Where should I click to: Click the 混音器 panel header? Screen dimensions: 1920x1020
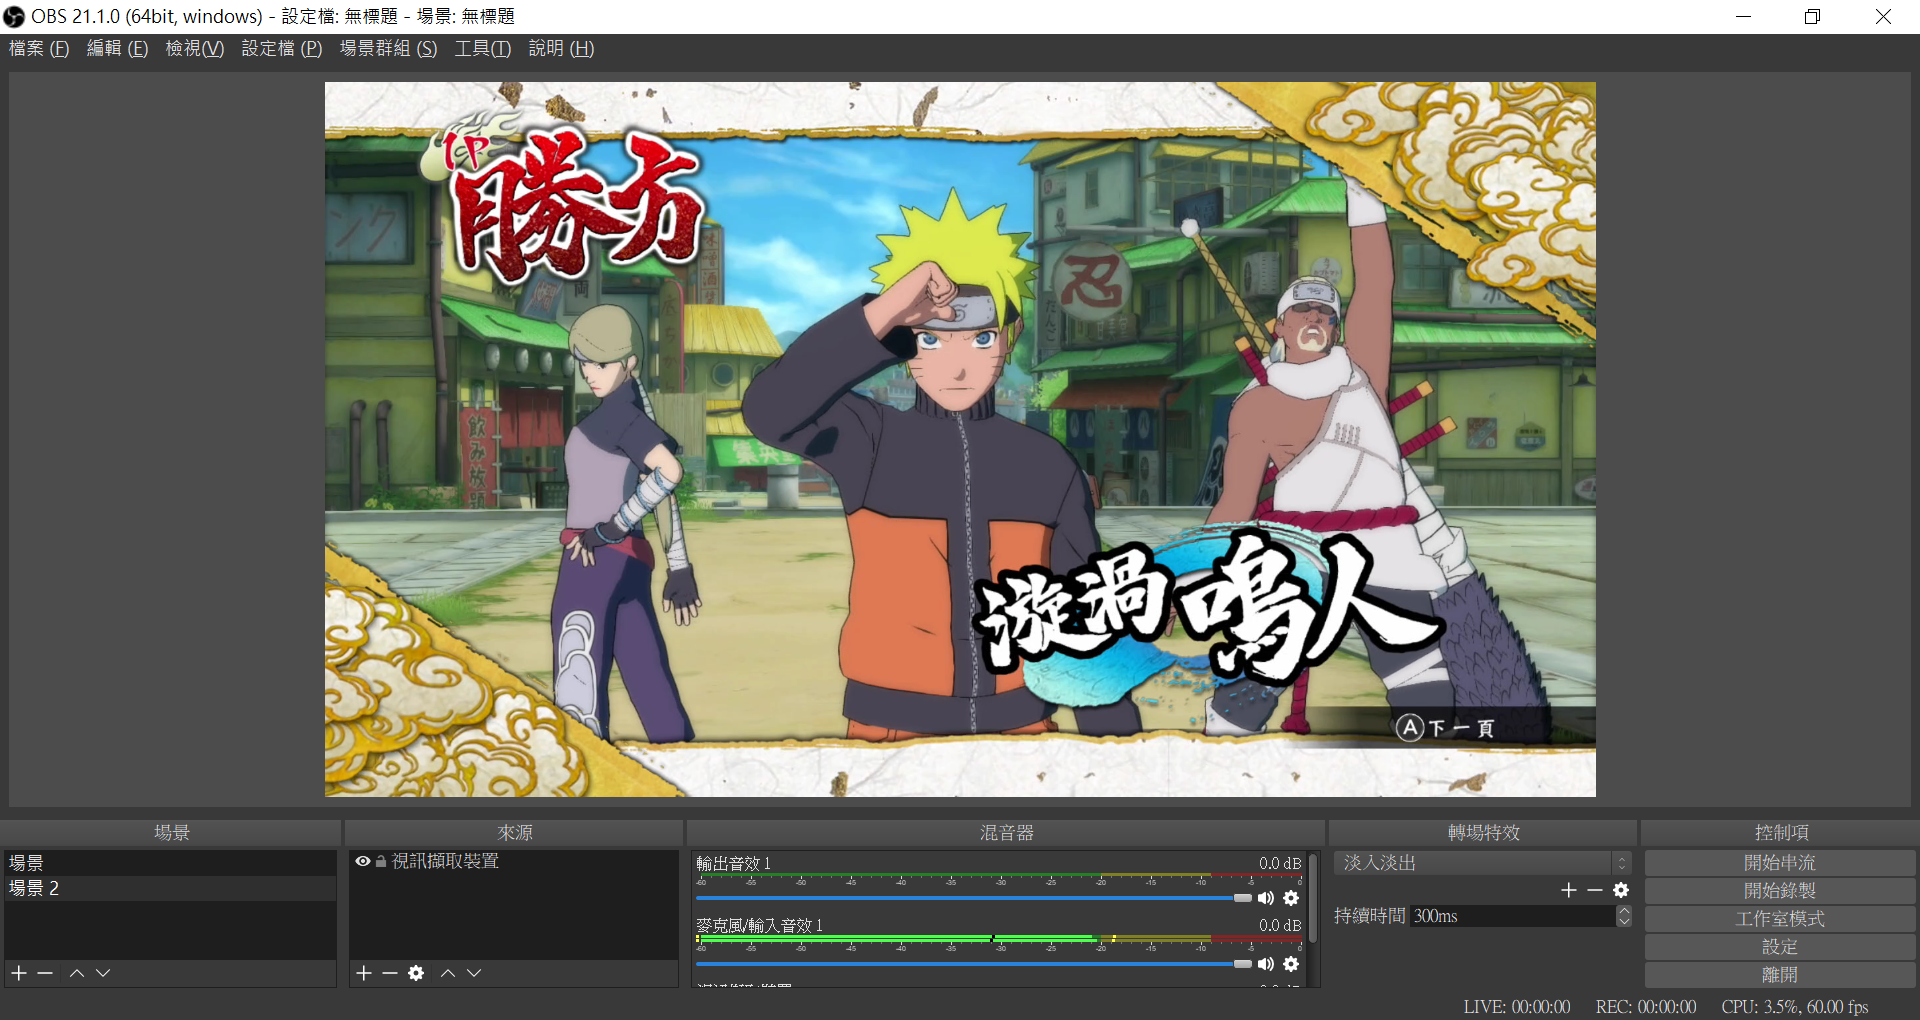[x=1006, y=832]
